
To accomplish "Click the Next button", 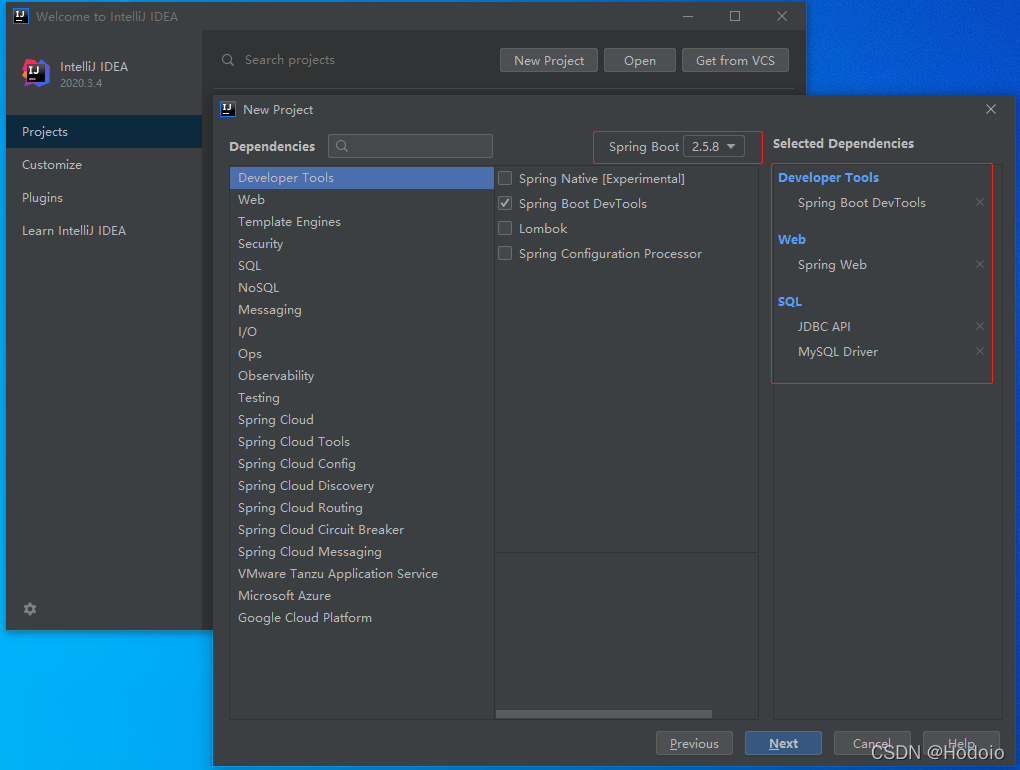I will (x=783, y=743).
